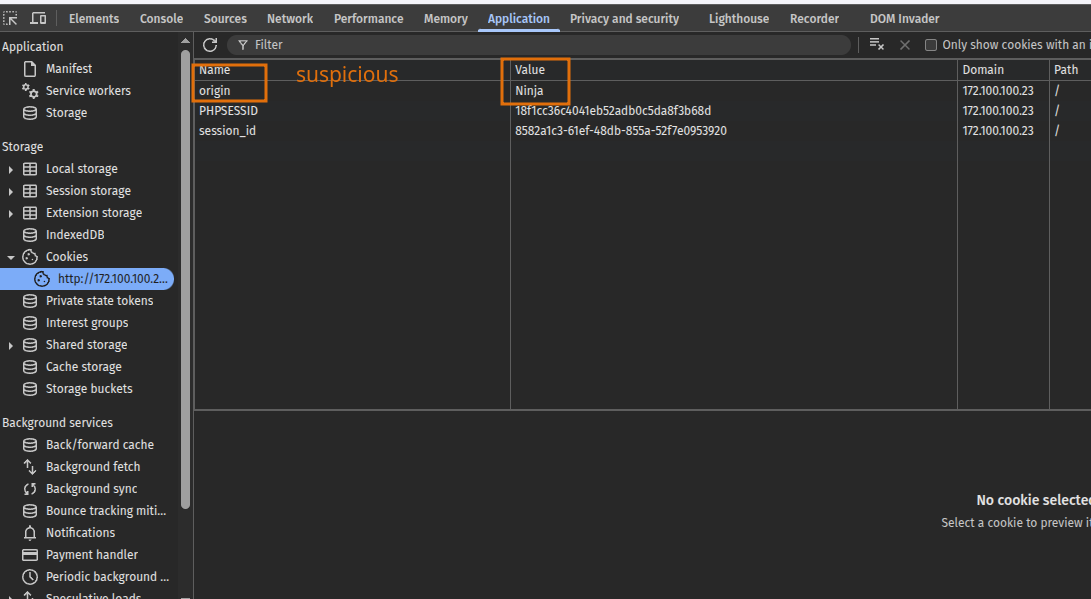Select IndexedDB database item
Screen dimensions: 1091x599
(x=74, y=235)
